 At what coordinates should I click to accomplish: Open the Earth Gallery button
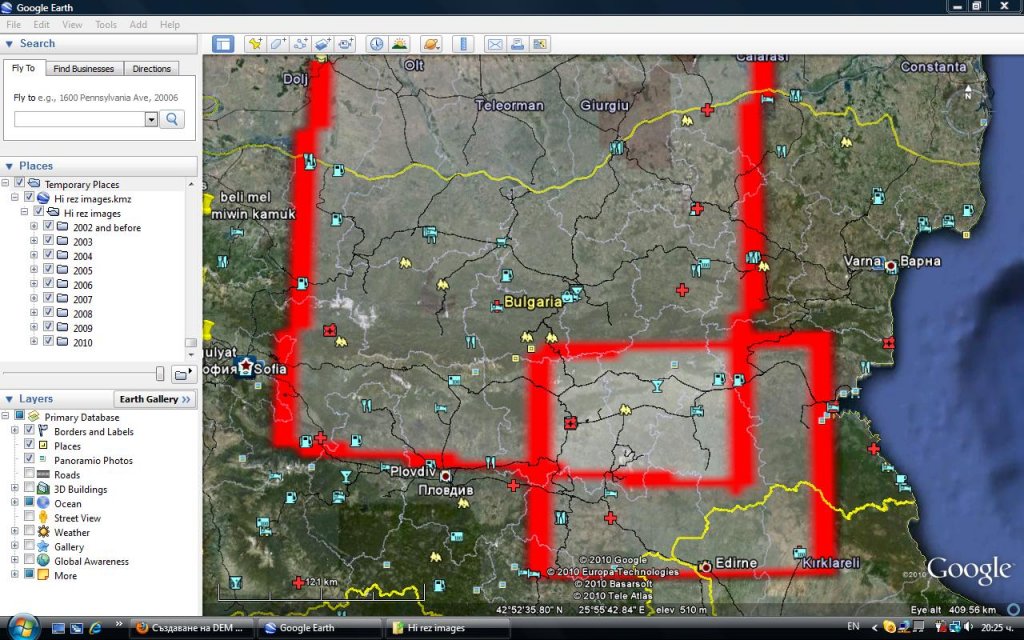pyautogui.click(x=155, y=399)
